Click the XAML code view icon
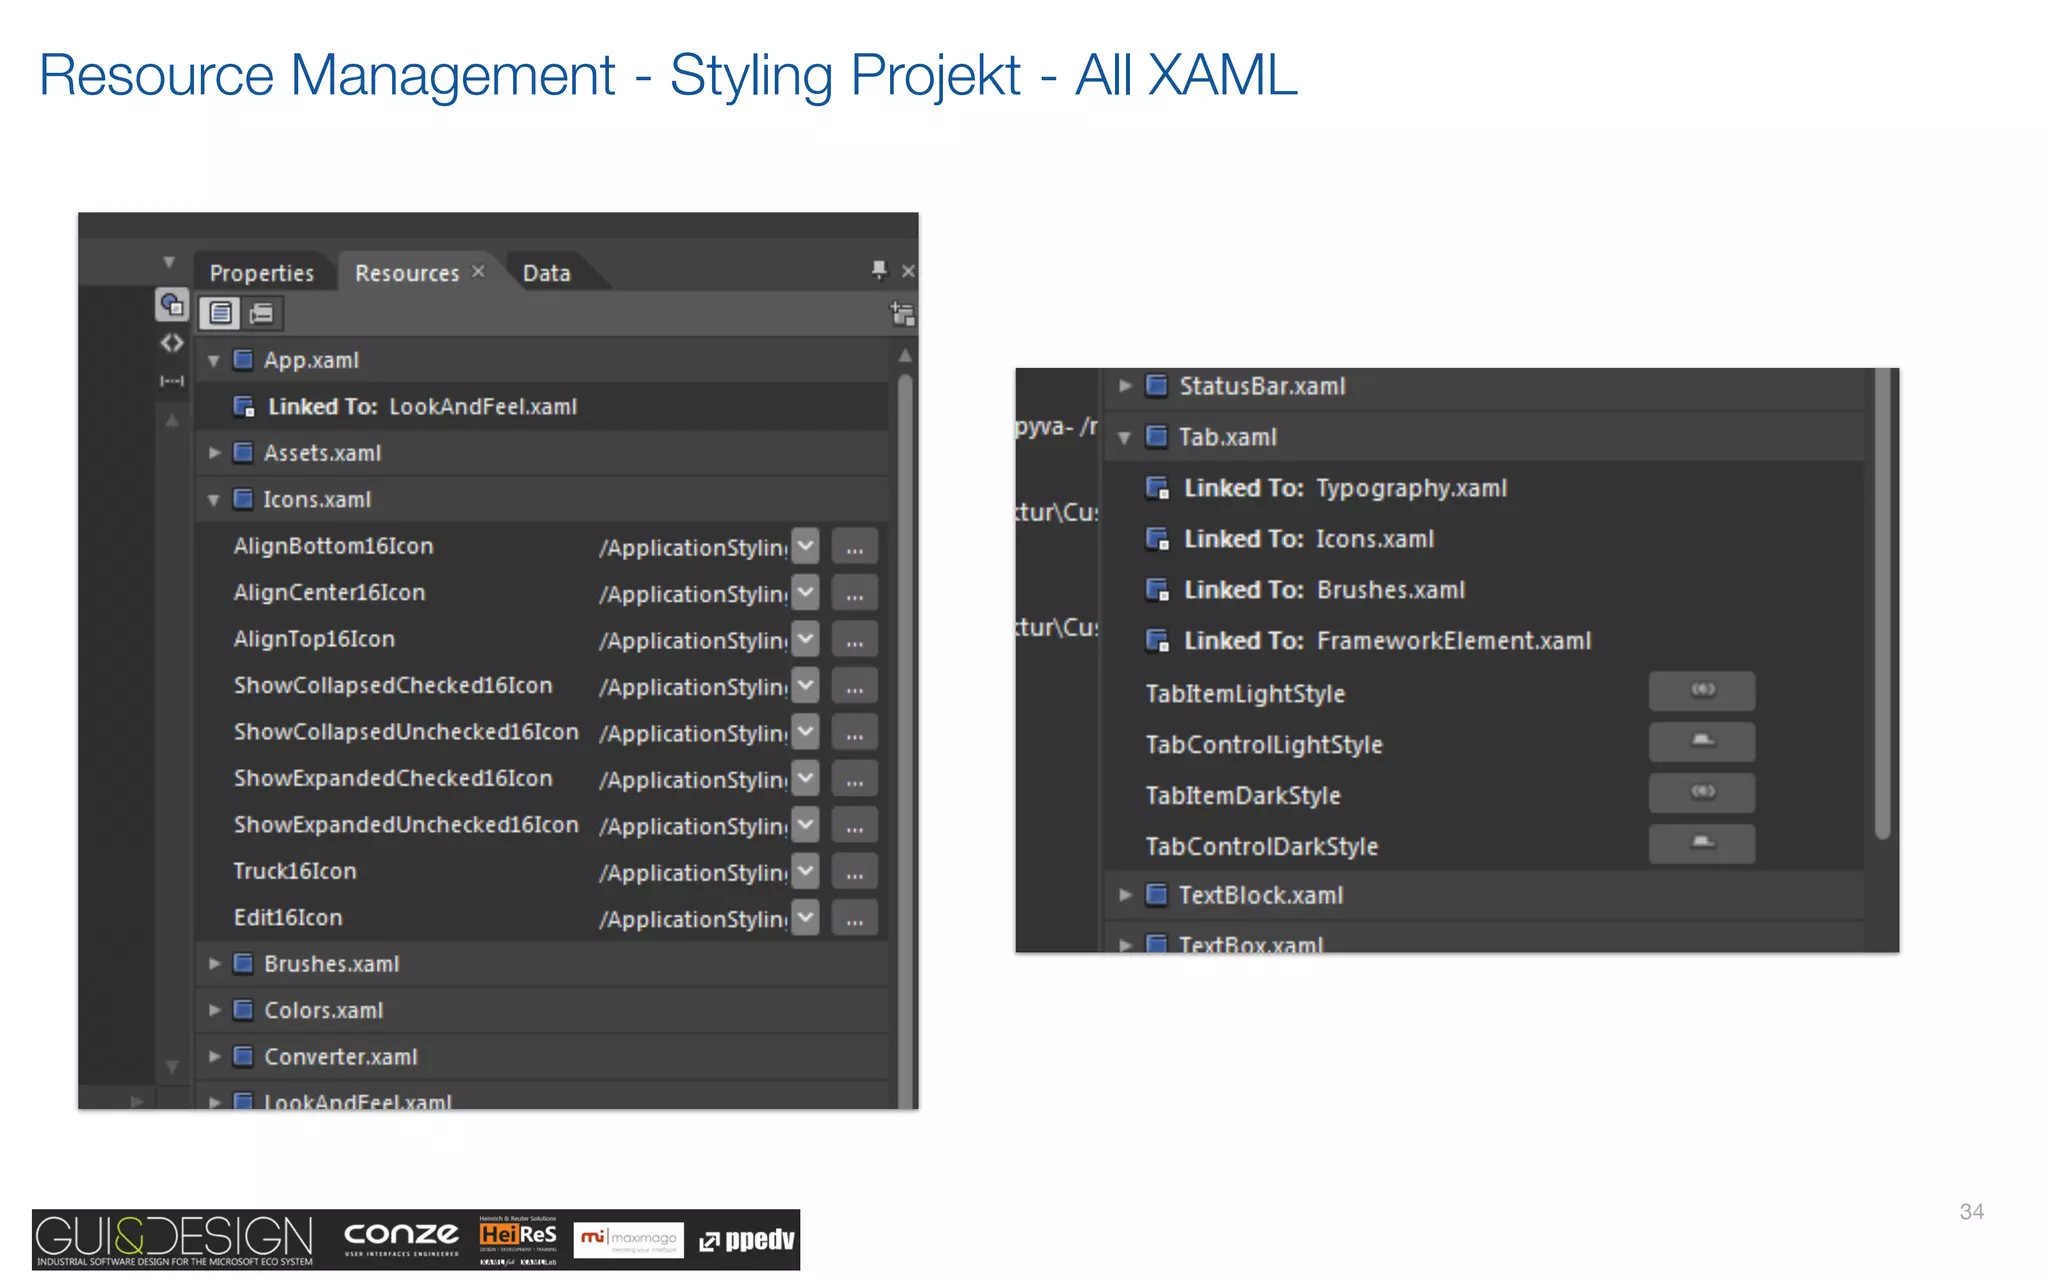 click(172, 343)
